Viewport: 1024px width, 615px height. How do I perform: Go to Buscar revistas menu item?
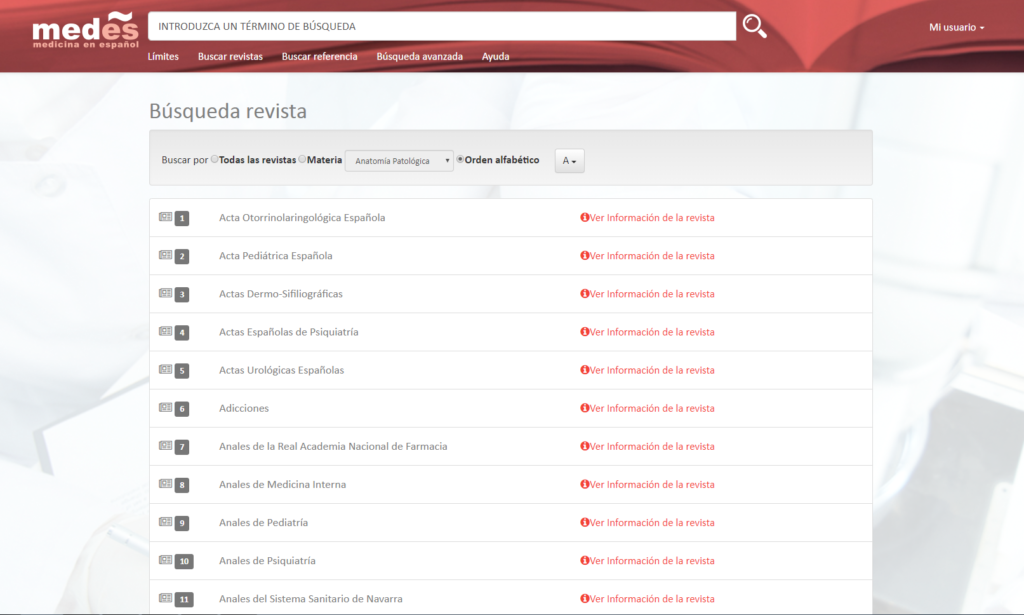click(230, 57)
